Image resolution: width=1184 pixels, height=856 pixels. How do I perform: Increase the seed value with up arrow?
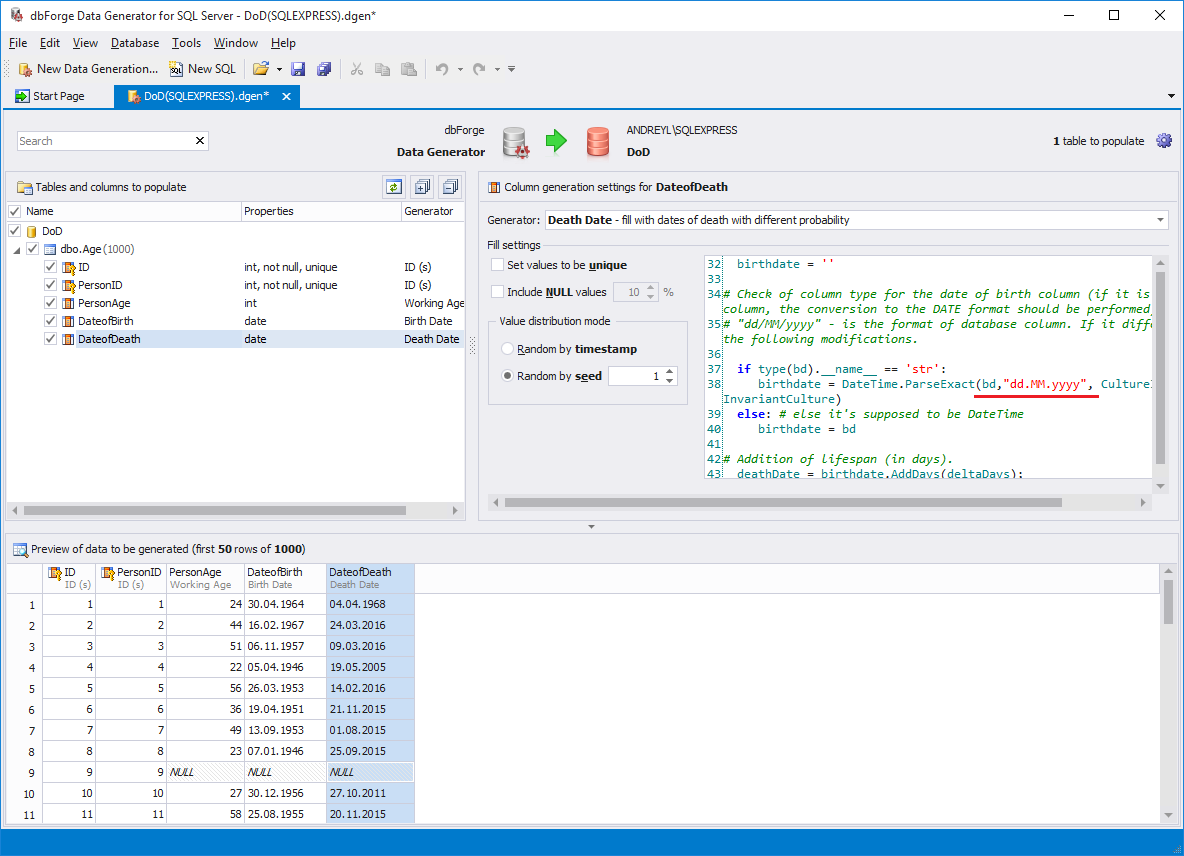[x=670, y=371]
